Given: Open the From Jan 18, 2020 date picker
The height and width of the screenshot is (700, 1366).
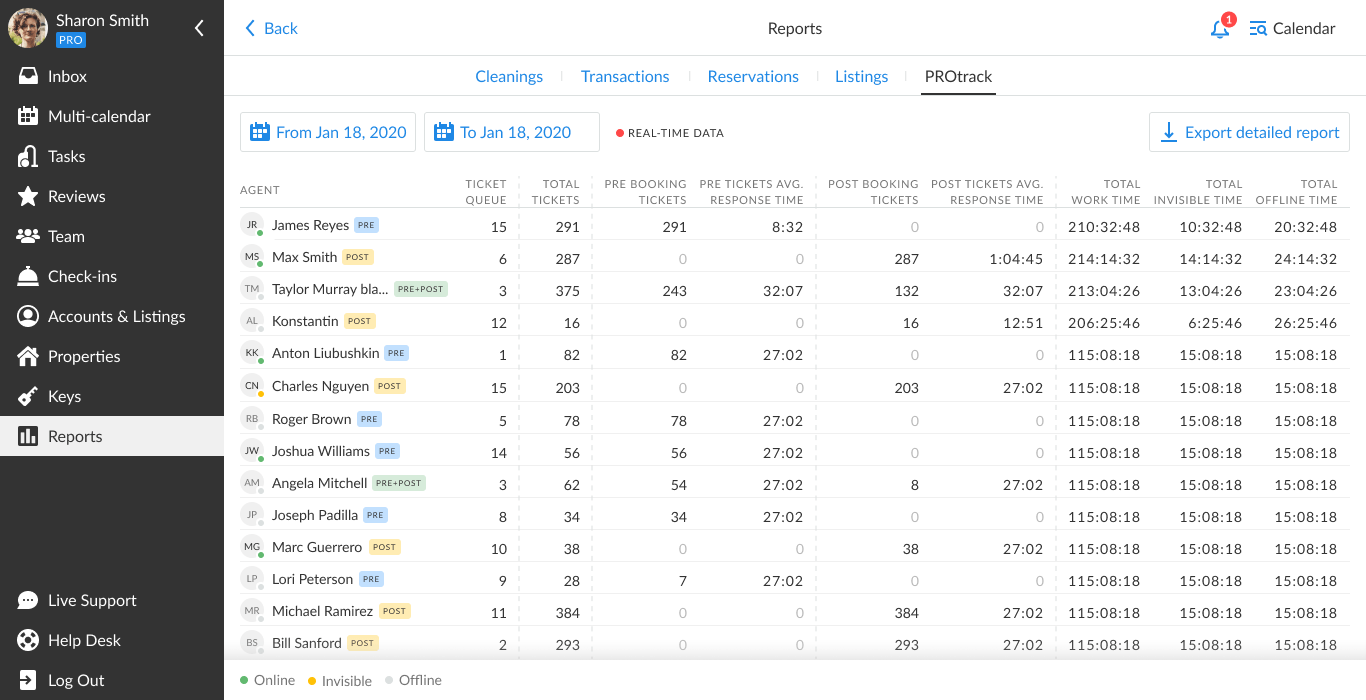Looking at the screenshot, I should point(328,132).
